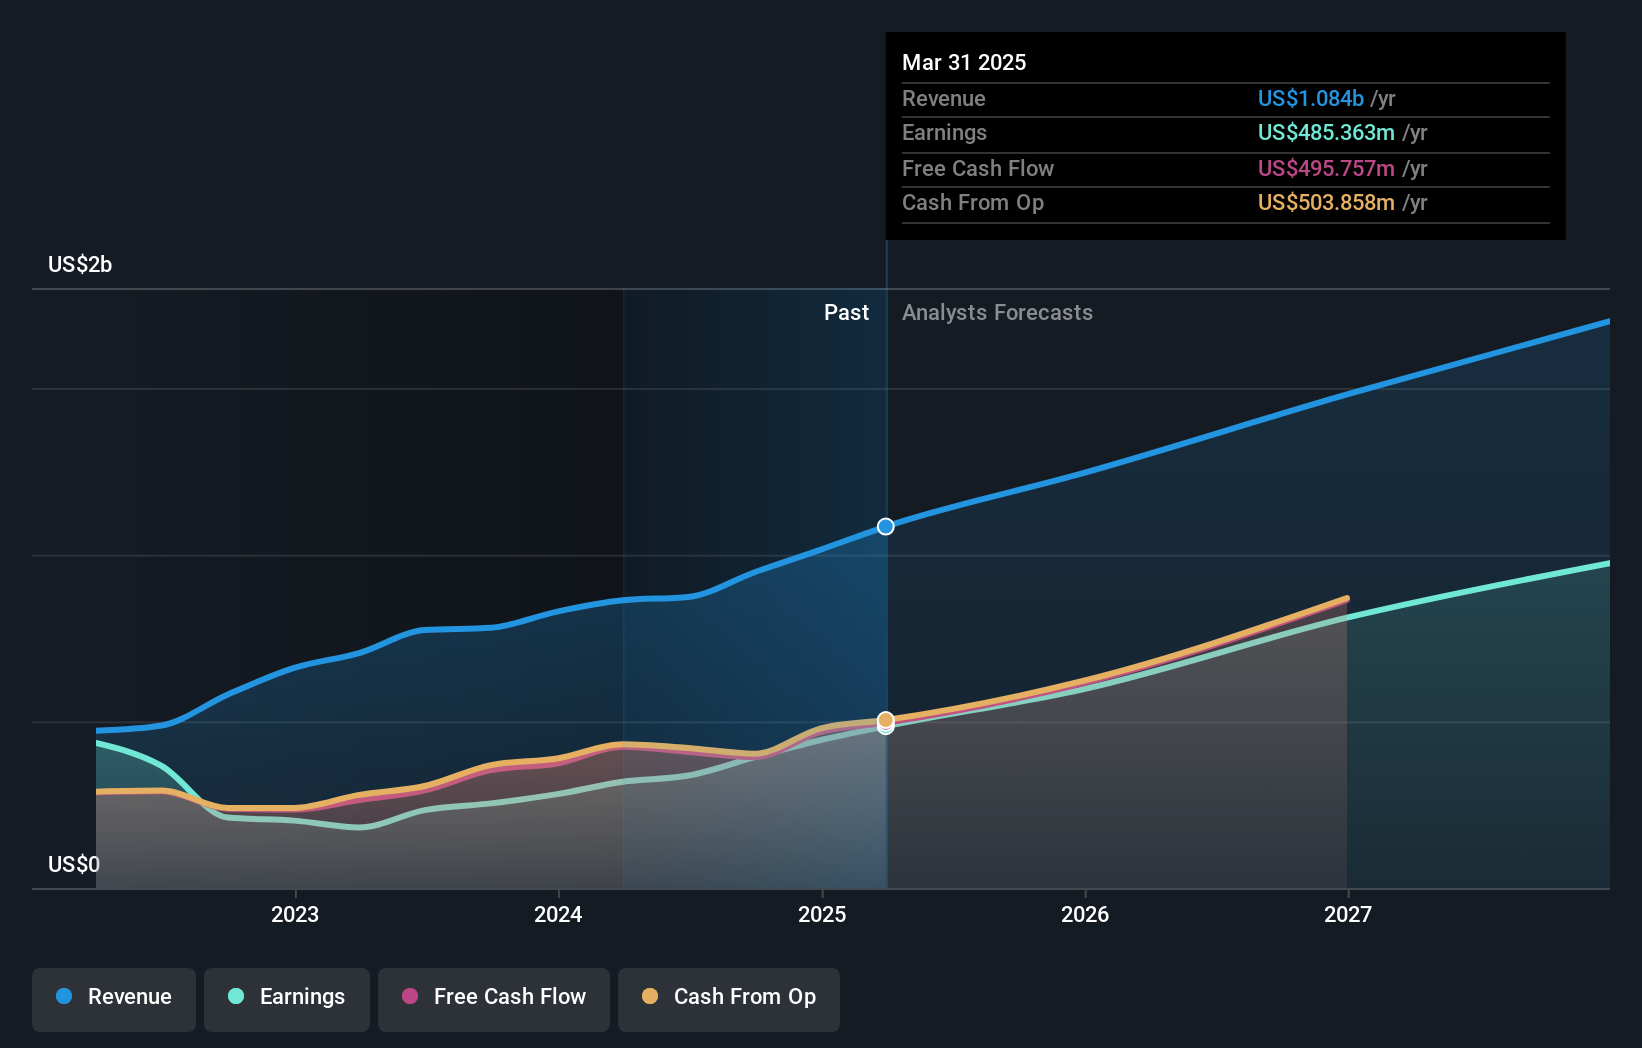Select the Revenue data point at Mar 2025
The image size is (1642, 1048).
tap(886, 526)
